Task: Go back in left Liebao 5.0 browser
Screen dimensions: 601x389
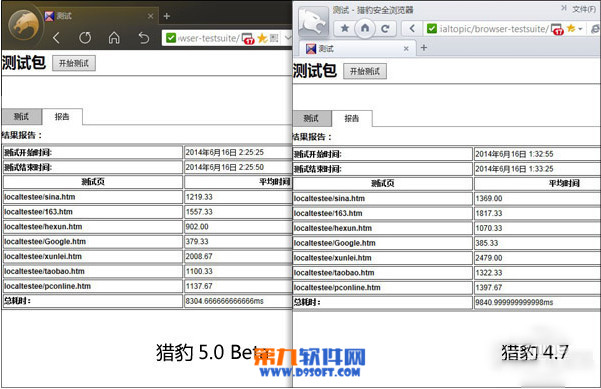Action: point(56,38)
